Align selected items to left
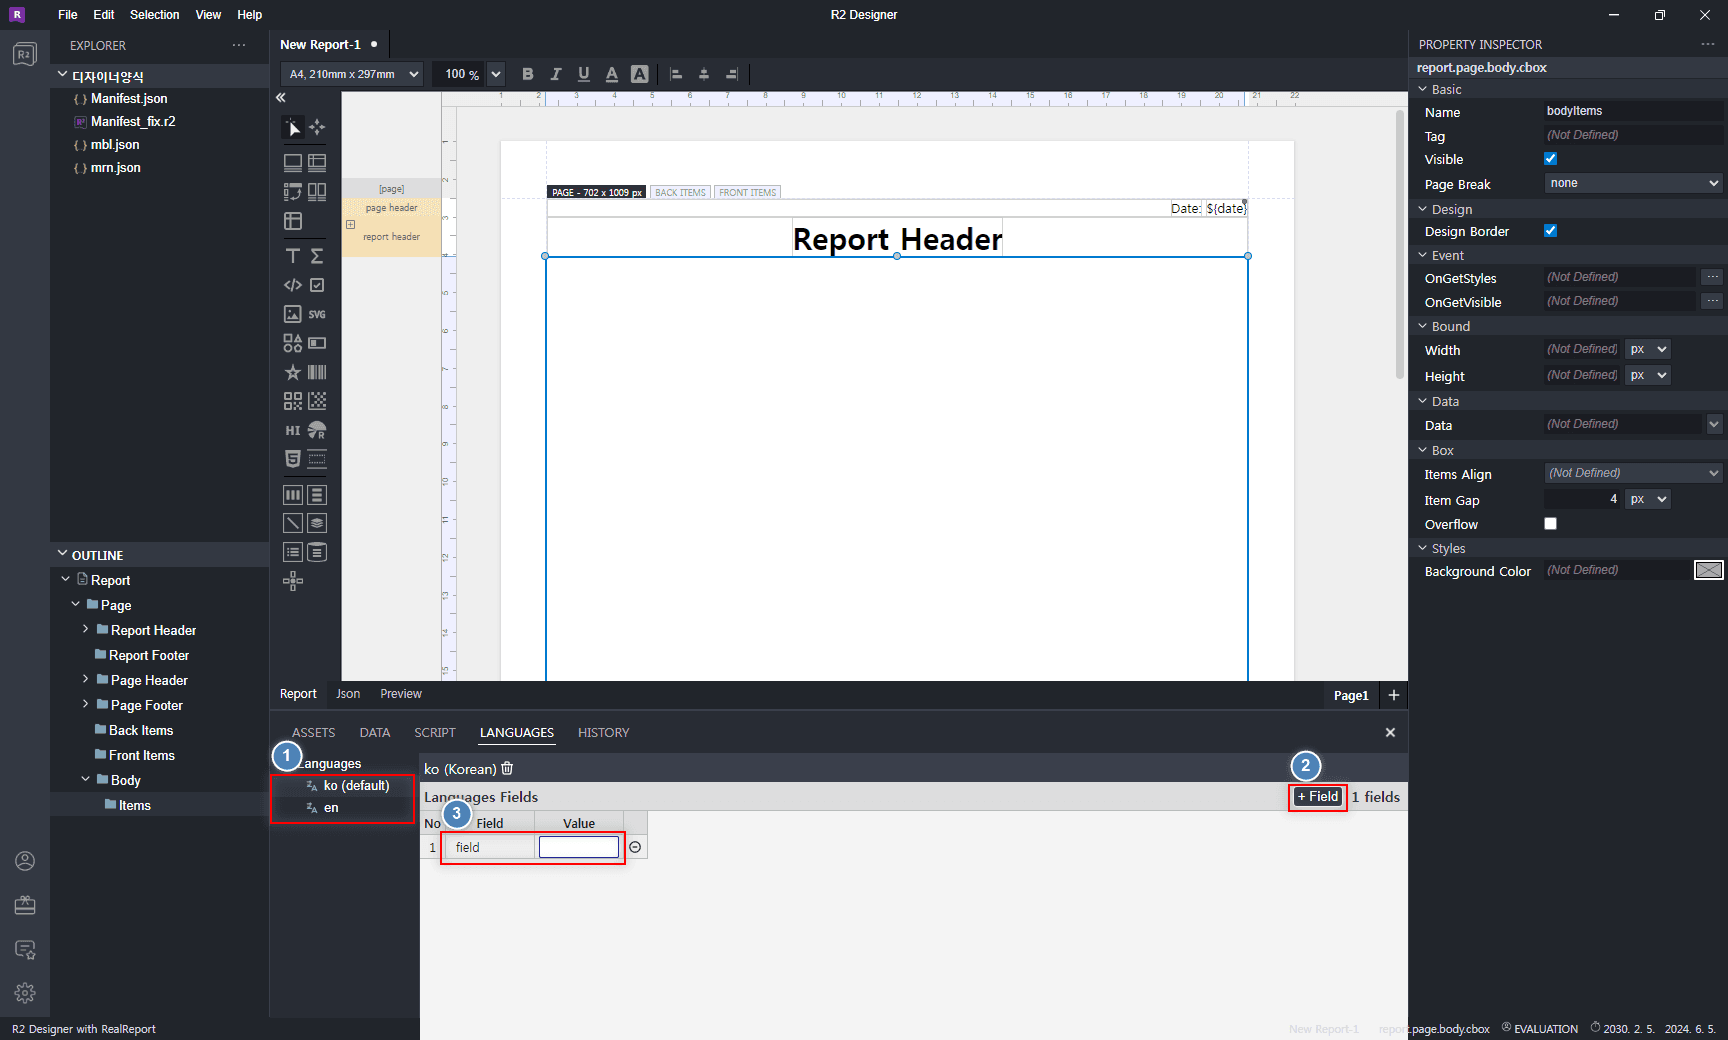Screen dimensions: 1728x1040 [x=676, y=74]
